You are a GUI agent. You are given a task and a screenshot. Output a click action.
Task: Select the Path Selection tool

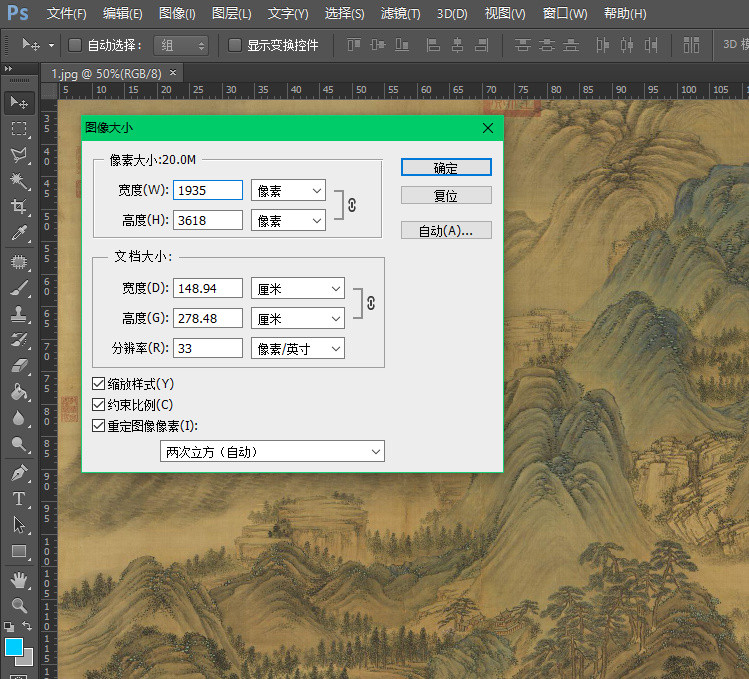pos(19,525)
